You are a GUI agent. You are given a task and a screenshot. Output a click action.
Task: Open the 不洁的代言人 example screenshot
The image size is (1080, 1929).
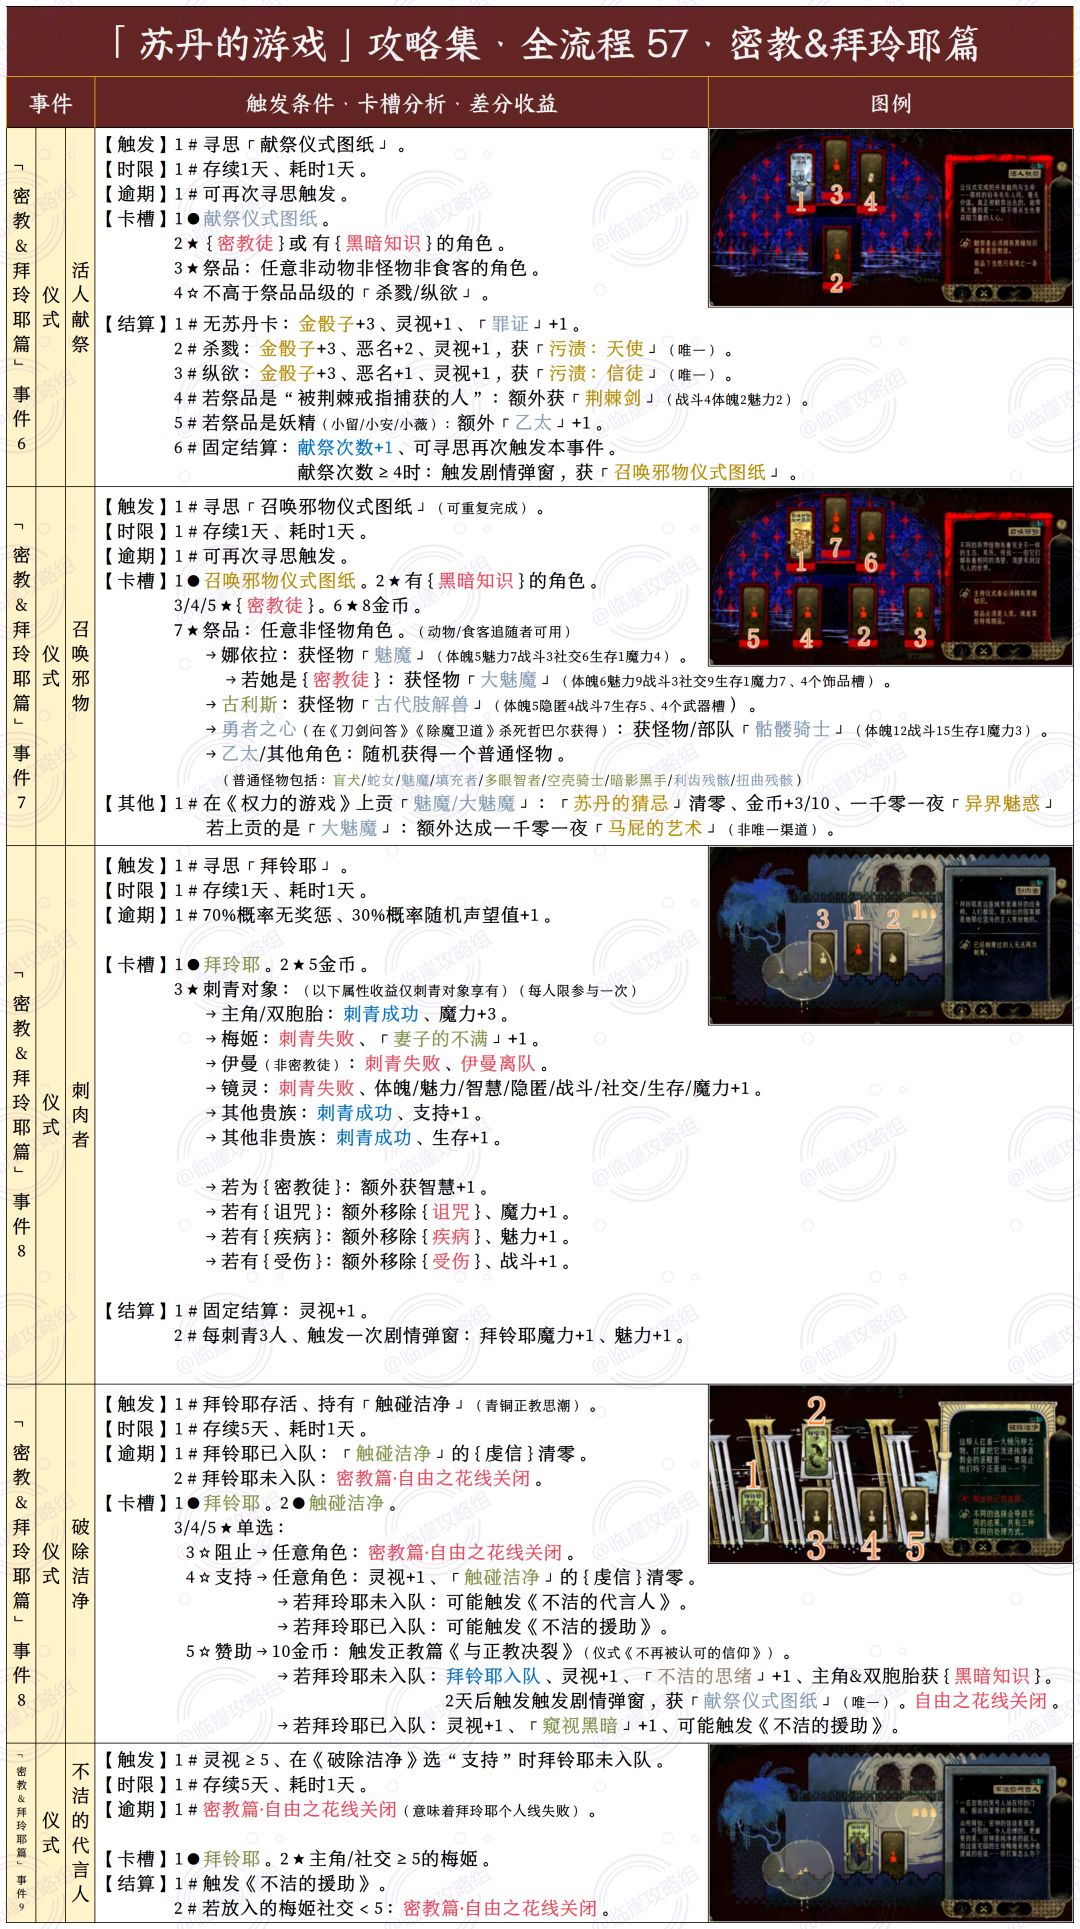point(890,1834)
